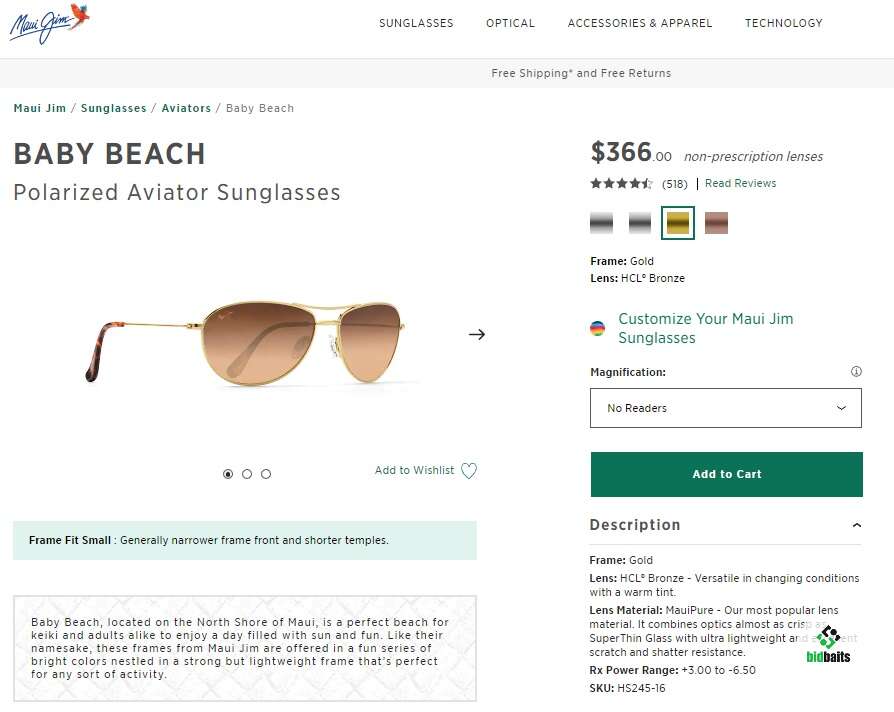The height and width of the screenshot is (712, 894).
Task: Select the second image carousel dot
Action: point(247,474)
